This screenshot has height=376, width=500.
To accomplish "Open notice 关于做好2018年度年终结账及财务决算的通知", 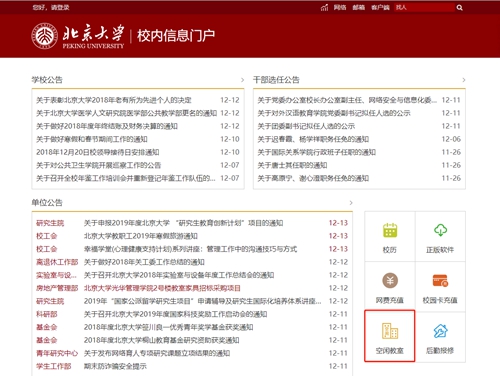I will pyautogui.click(x=107, y=126).
